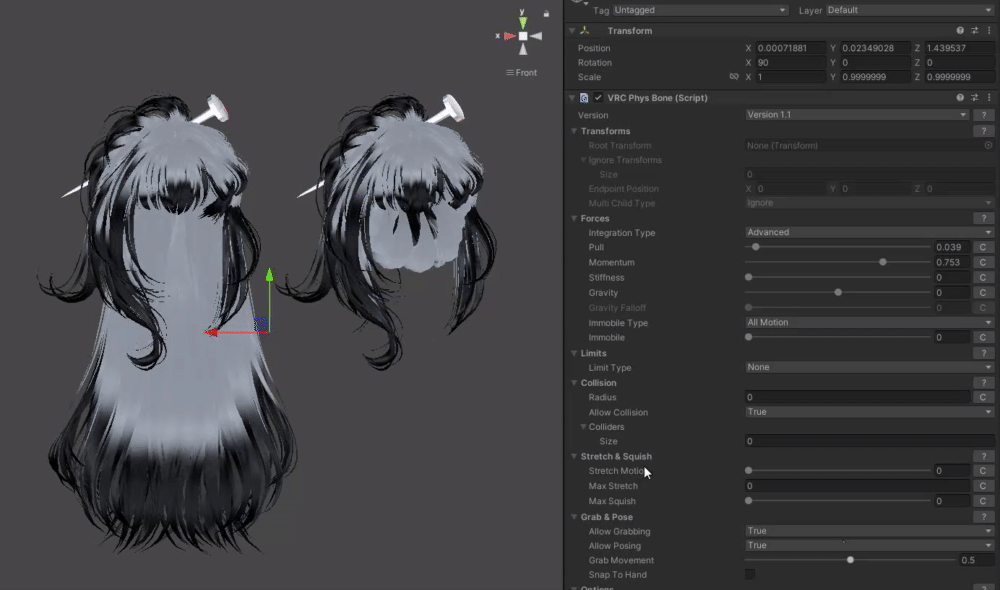Image resolution: width=1000 pixels, height=590 pixels.
Task: Click the scene orientation gizmo center cube
Action: coord(523,36)
